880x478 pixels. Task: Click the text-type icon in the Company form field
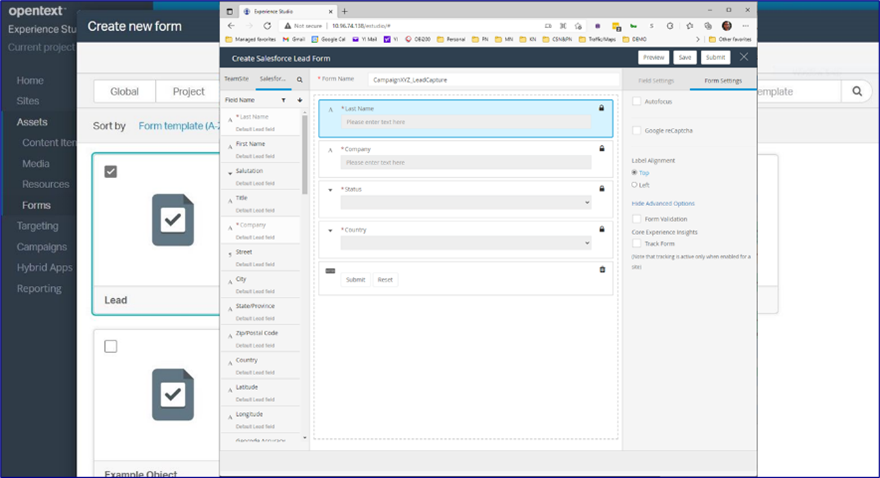pyautogui.click(x=330, y=150)
